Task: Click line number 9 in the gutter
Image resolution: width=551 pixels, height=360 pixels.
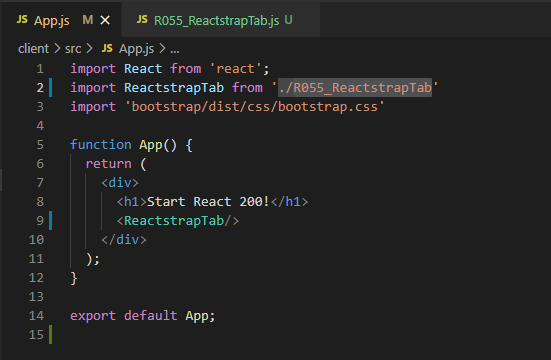Action: 40,220
